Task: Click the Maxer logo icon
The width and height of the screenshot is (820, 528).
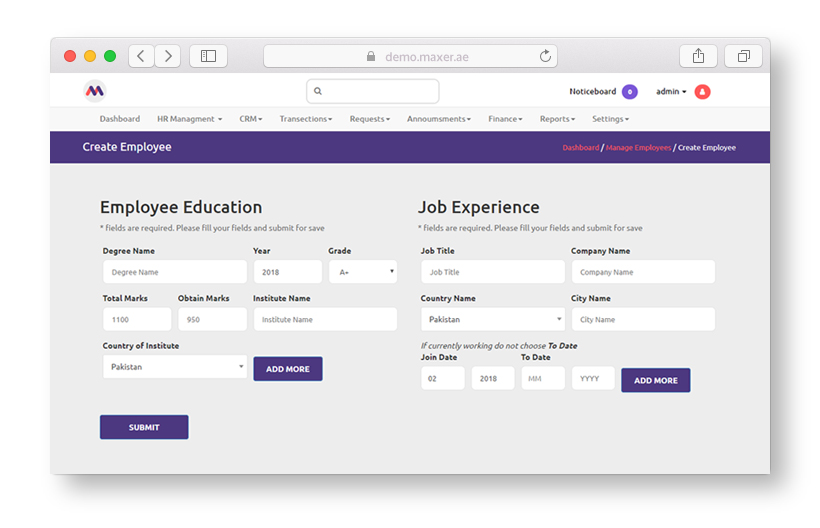Action: click(x=94, y=91)
